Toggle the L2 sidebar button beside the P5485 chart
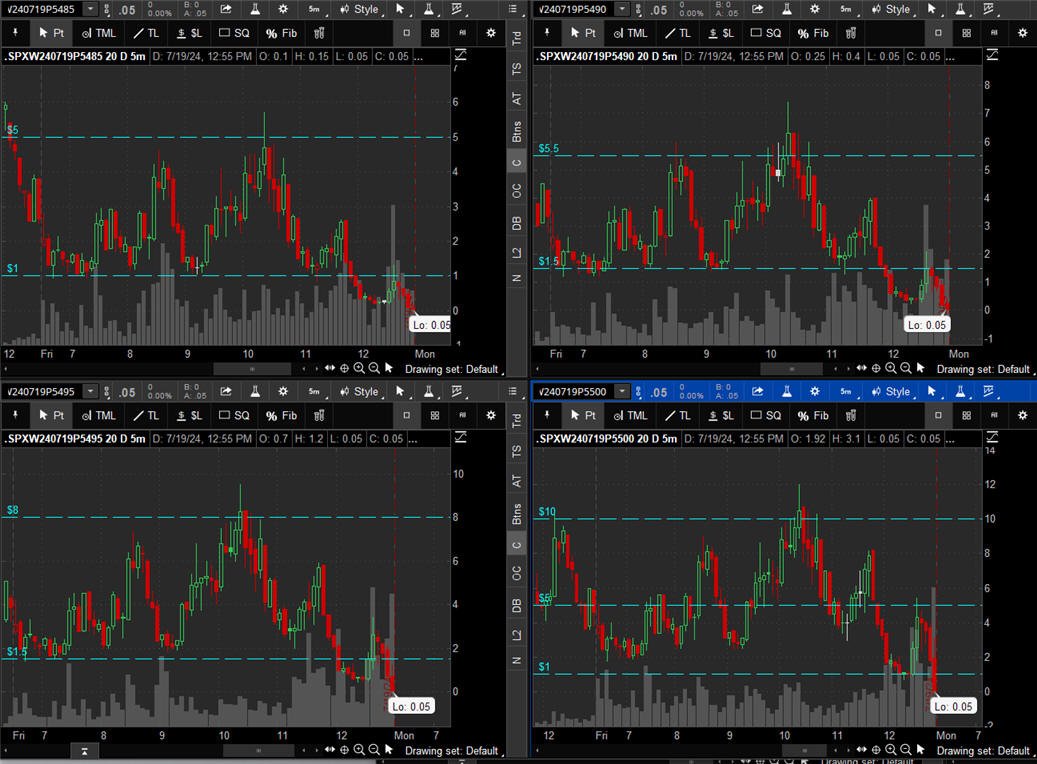This screenshot has height=764, width=1037. tap(517, 253)
